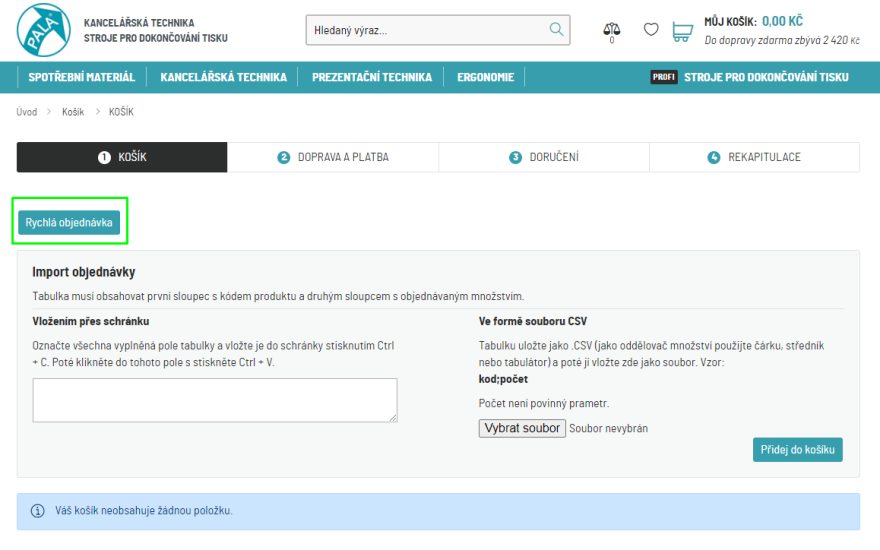Go to Úvod breadcrumb

tap(26, 112)
